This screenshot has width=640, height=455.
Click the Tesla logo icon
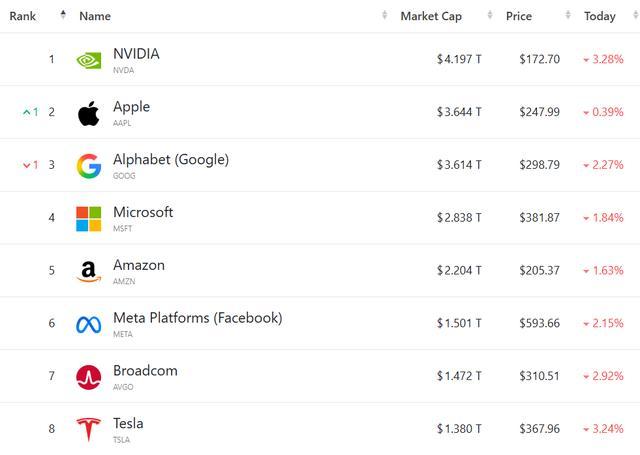click(89, 430)
